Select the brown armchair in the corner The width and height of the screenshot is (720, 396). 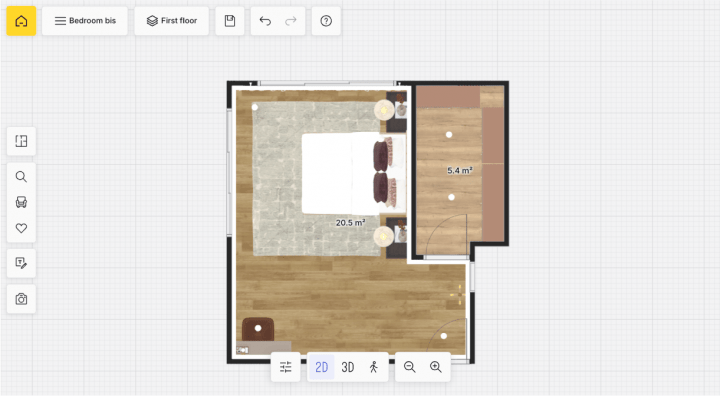tap(258, 329)
